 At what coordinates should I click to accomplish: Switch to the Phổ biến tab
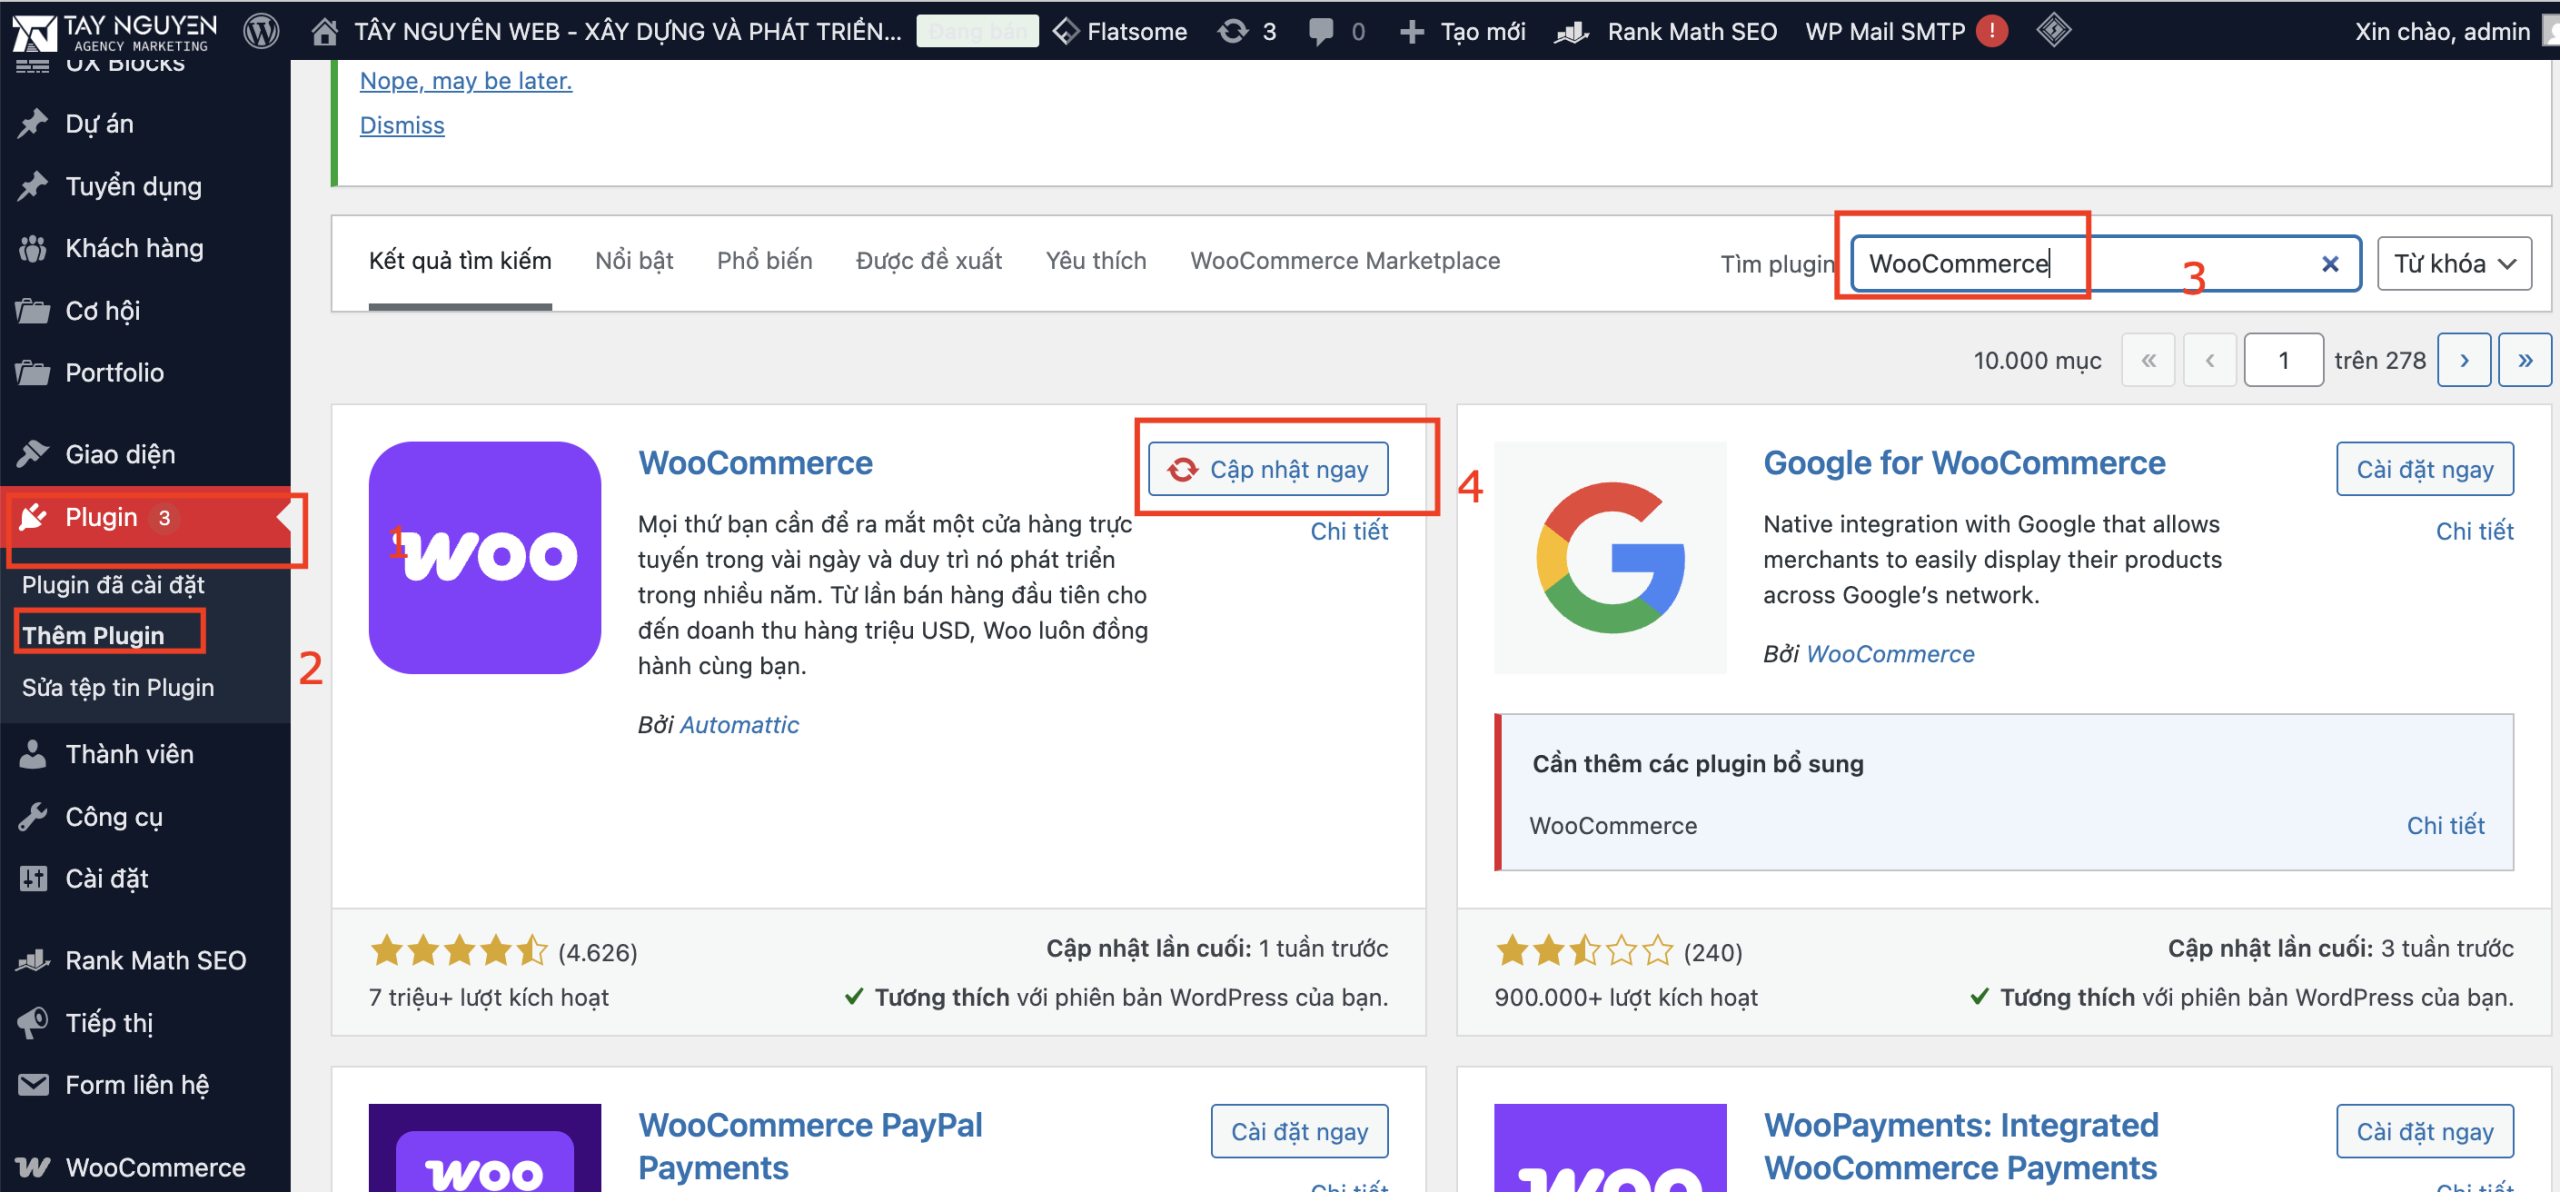coord(764,261)
